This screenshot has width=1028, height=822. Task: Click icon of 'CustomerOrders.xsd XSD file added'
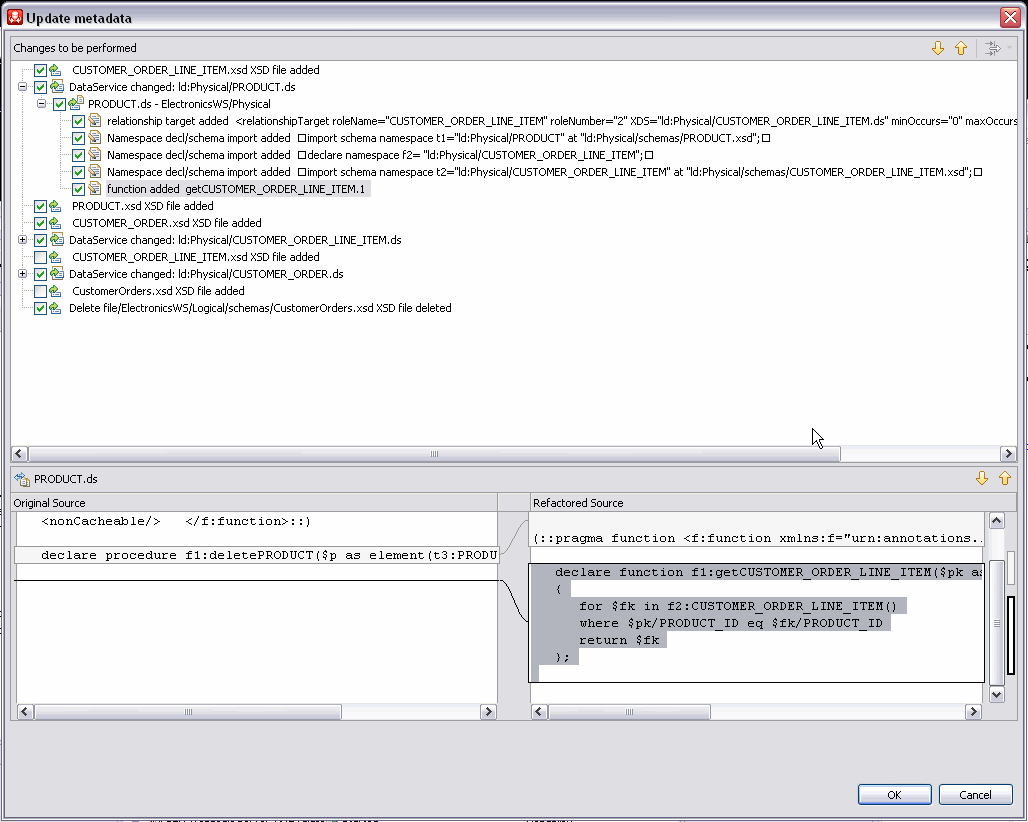pos(56,291)
